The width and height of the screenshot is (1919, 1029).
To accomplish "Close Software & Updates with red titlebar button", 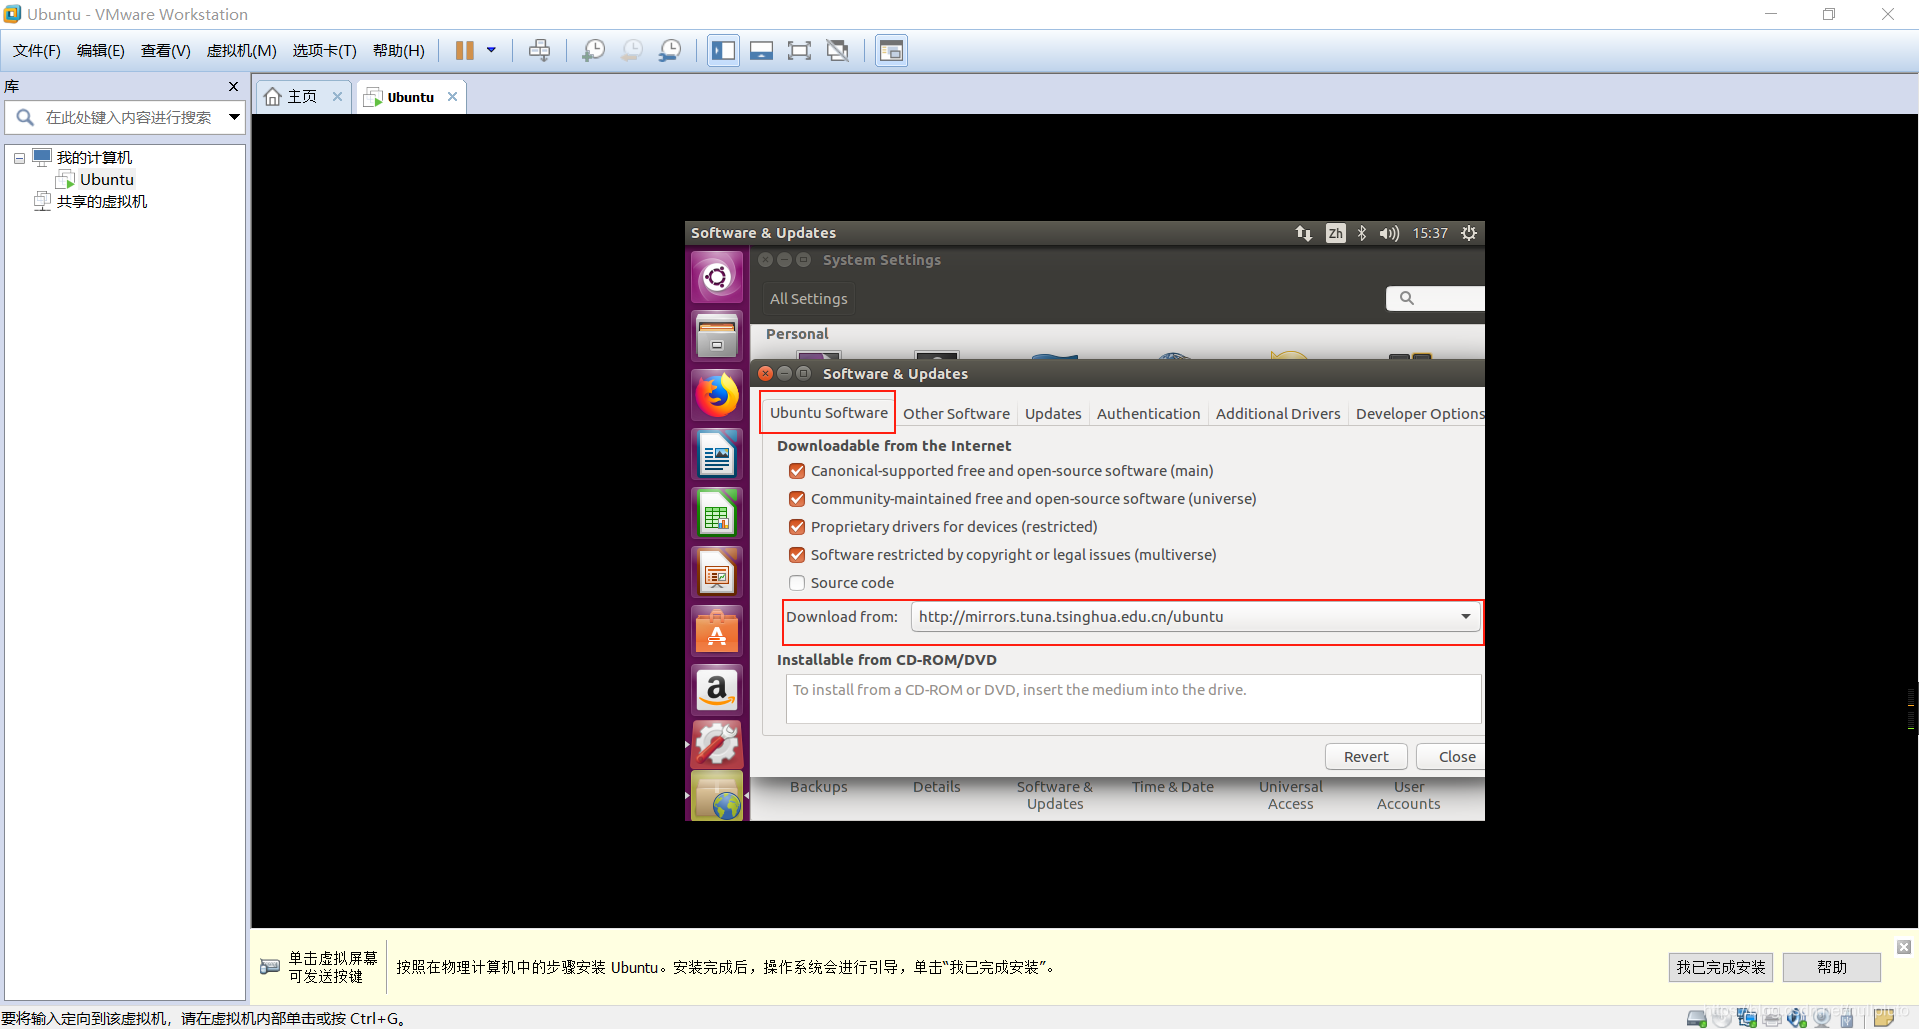I will pos(766,373).
